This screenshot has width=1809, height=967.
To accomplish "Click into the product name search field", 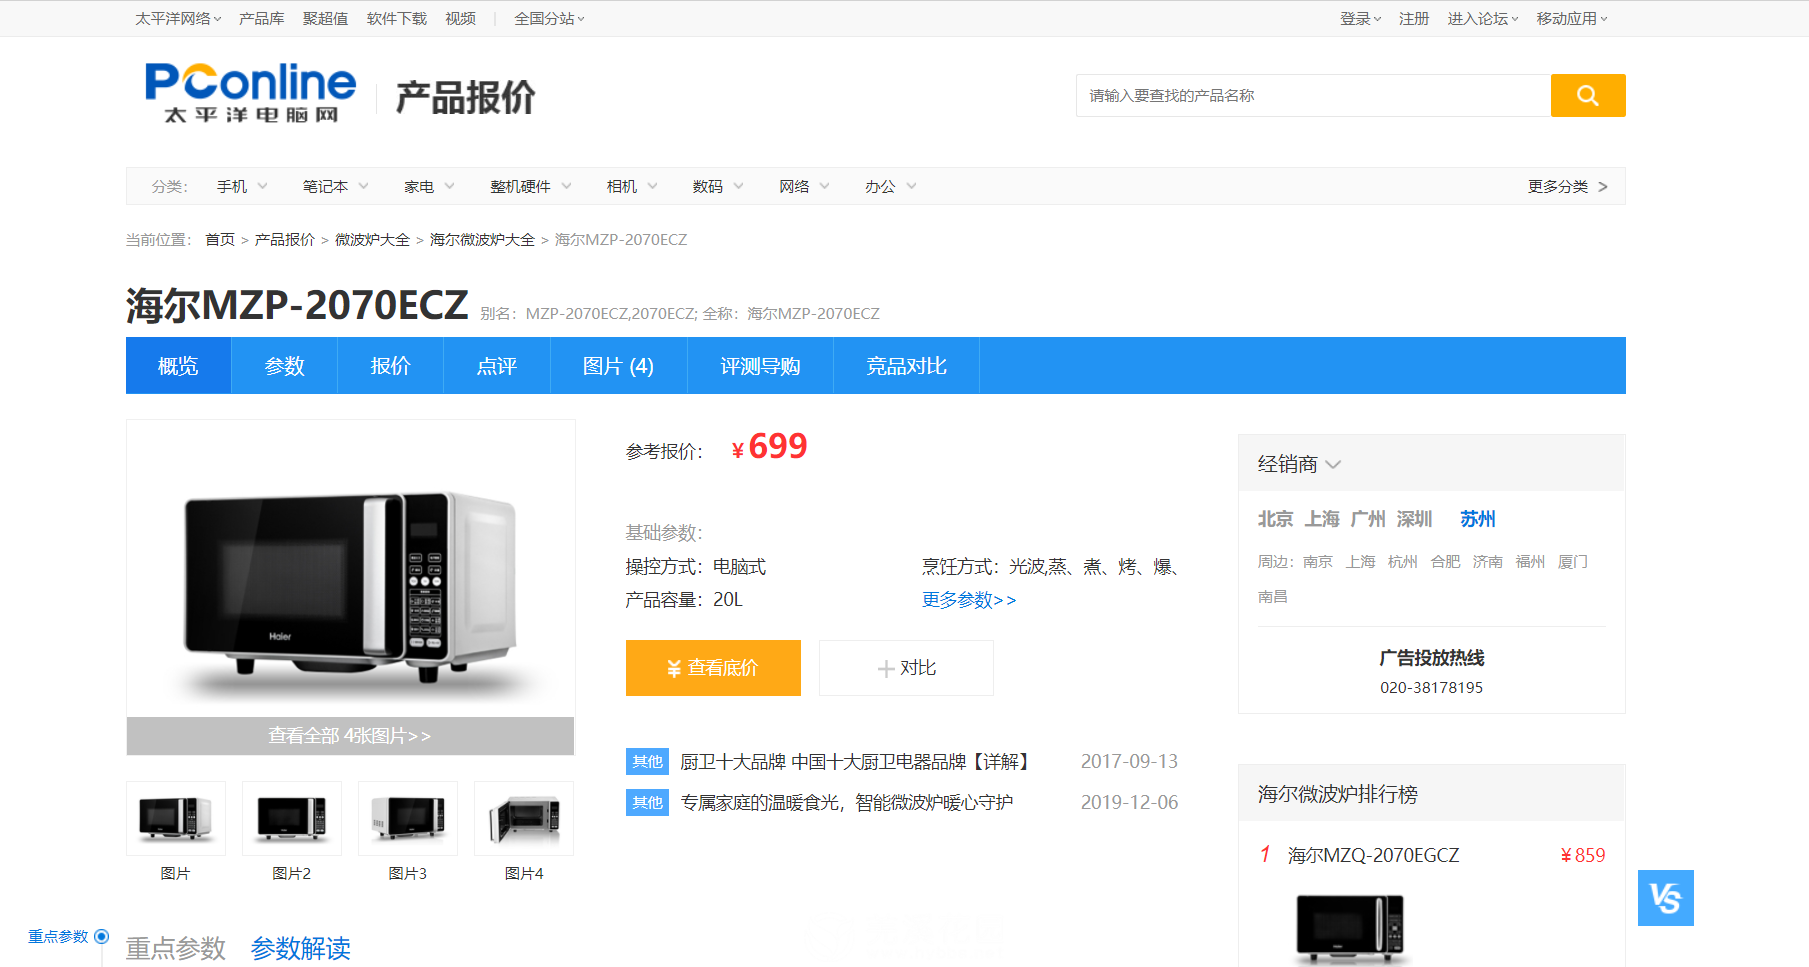I will 1313,95.
